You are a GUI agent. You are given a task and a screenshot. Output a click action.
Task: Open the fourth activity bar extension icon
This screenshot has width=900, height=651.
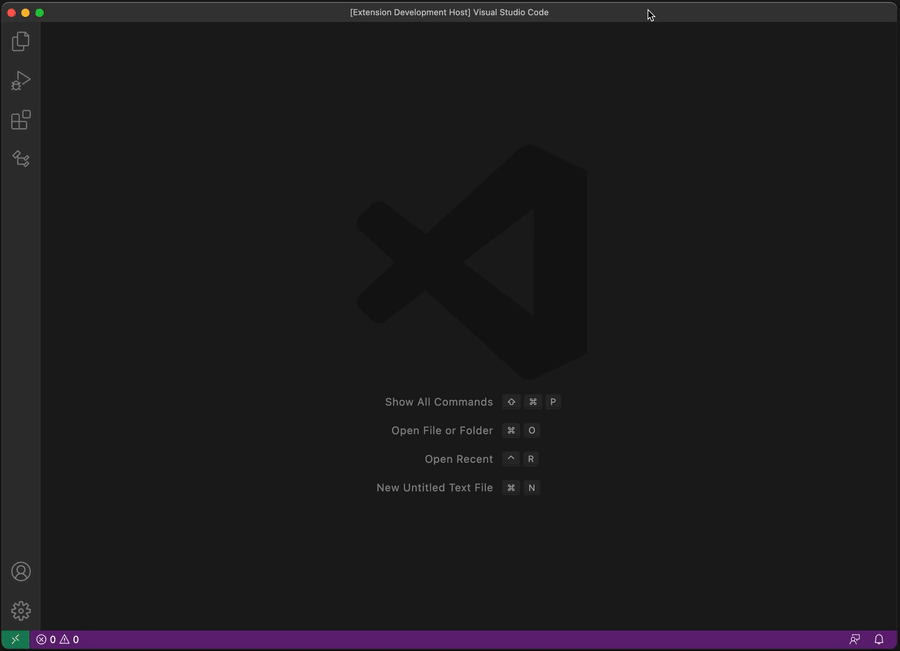point(21,159)
